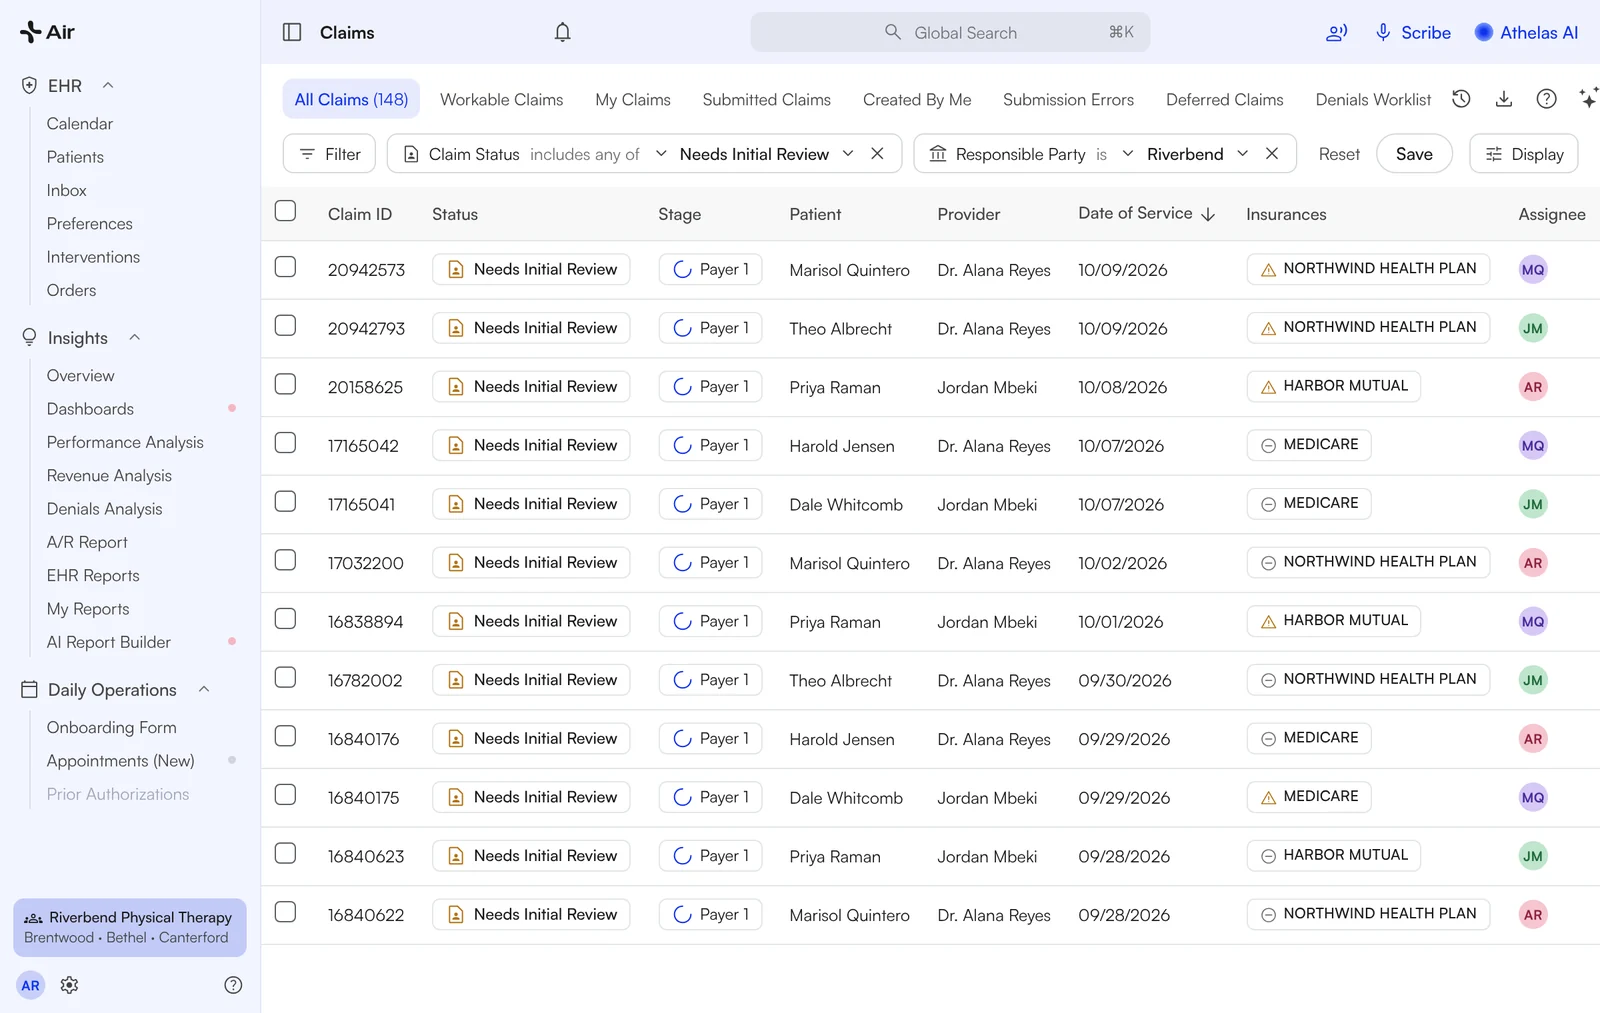Open Created By Me tab
The height and width of the screenshot is (1013, 1600).
917,100
